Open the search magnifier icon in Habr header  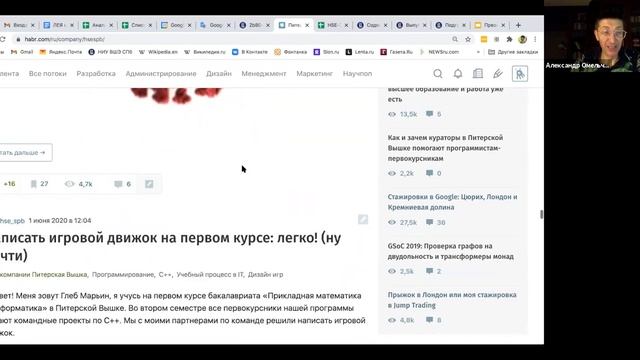(438, 74)
